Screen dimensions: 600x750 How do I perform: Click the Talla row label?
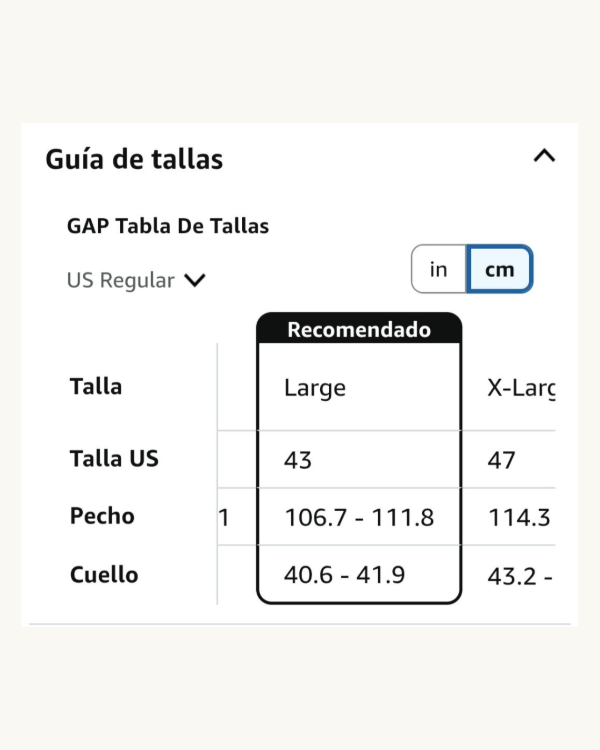pos(96,387)
